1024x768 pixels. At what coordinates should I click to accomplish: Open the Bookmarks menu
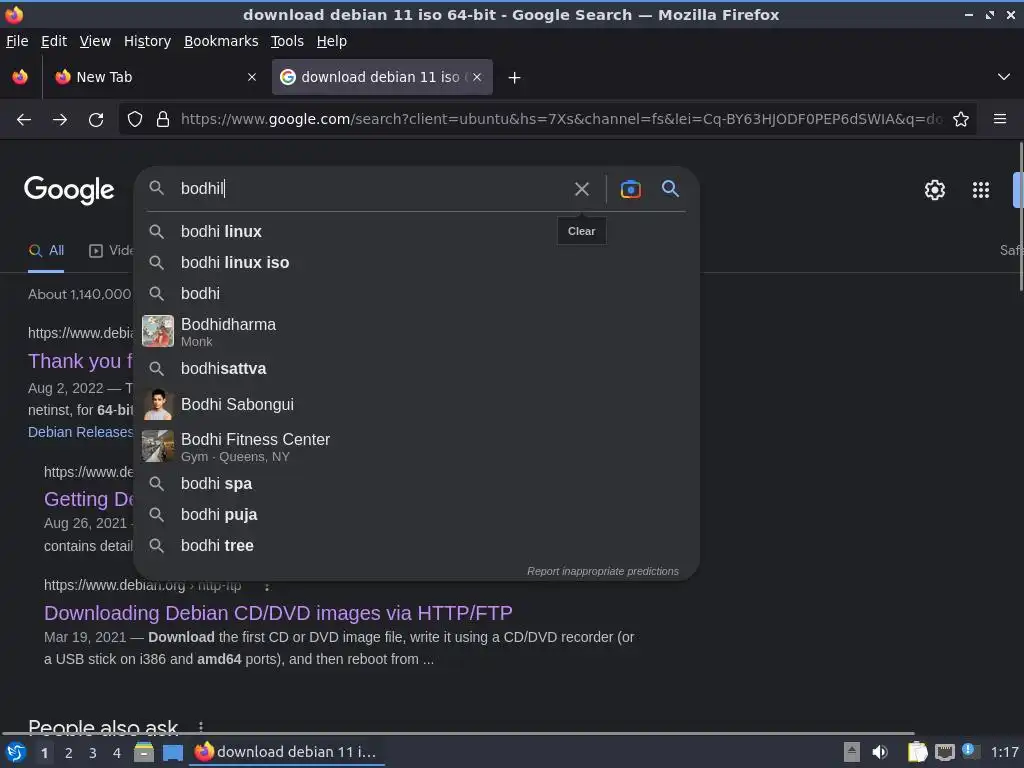tap(221, 41)
